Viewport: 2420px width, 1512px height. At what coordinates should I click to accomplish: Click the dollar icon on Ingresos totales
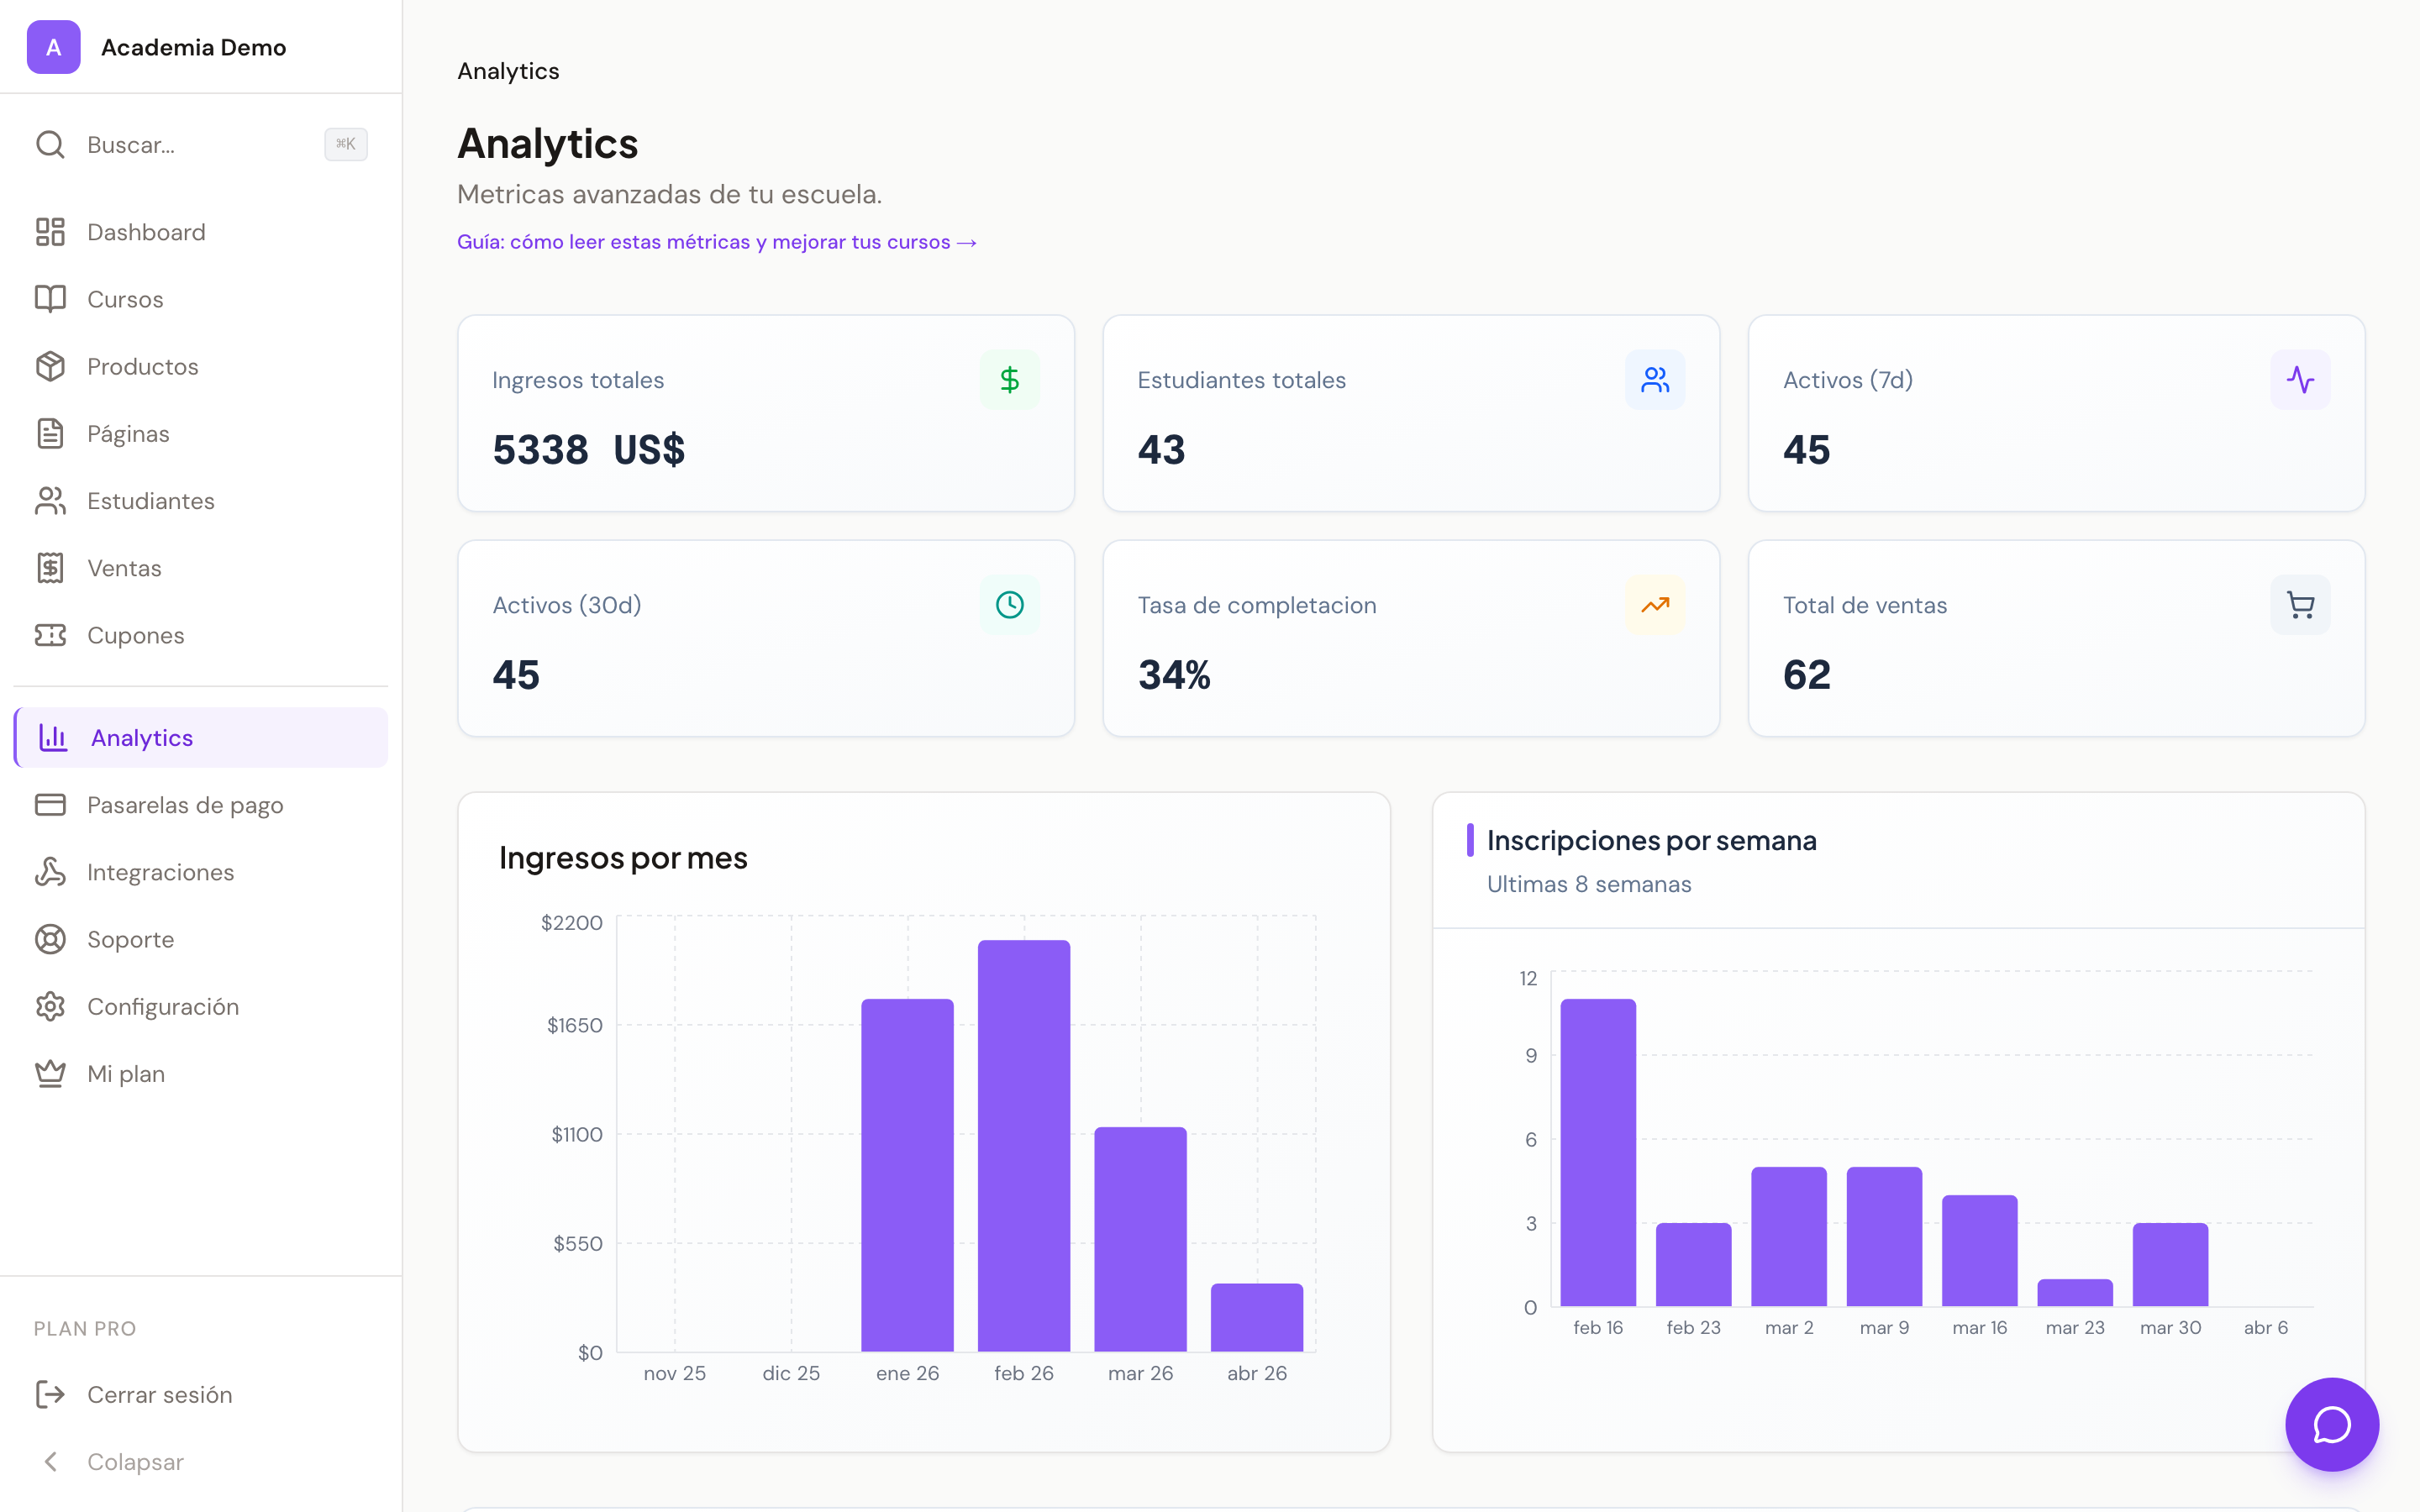coord(1009,379)
